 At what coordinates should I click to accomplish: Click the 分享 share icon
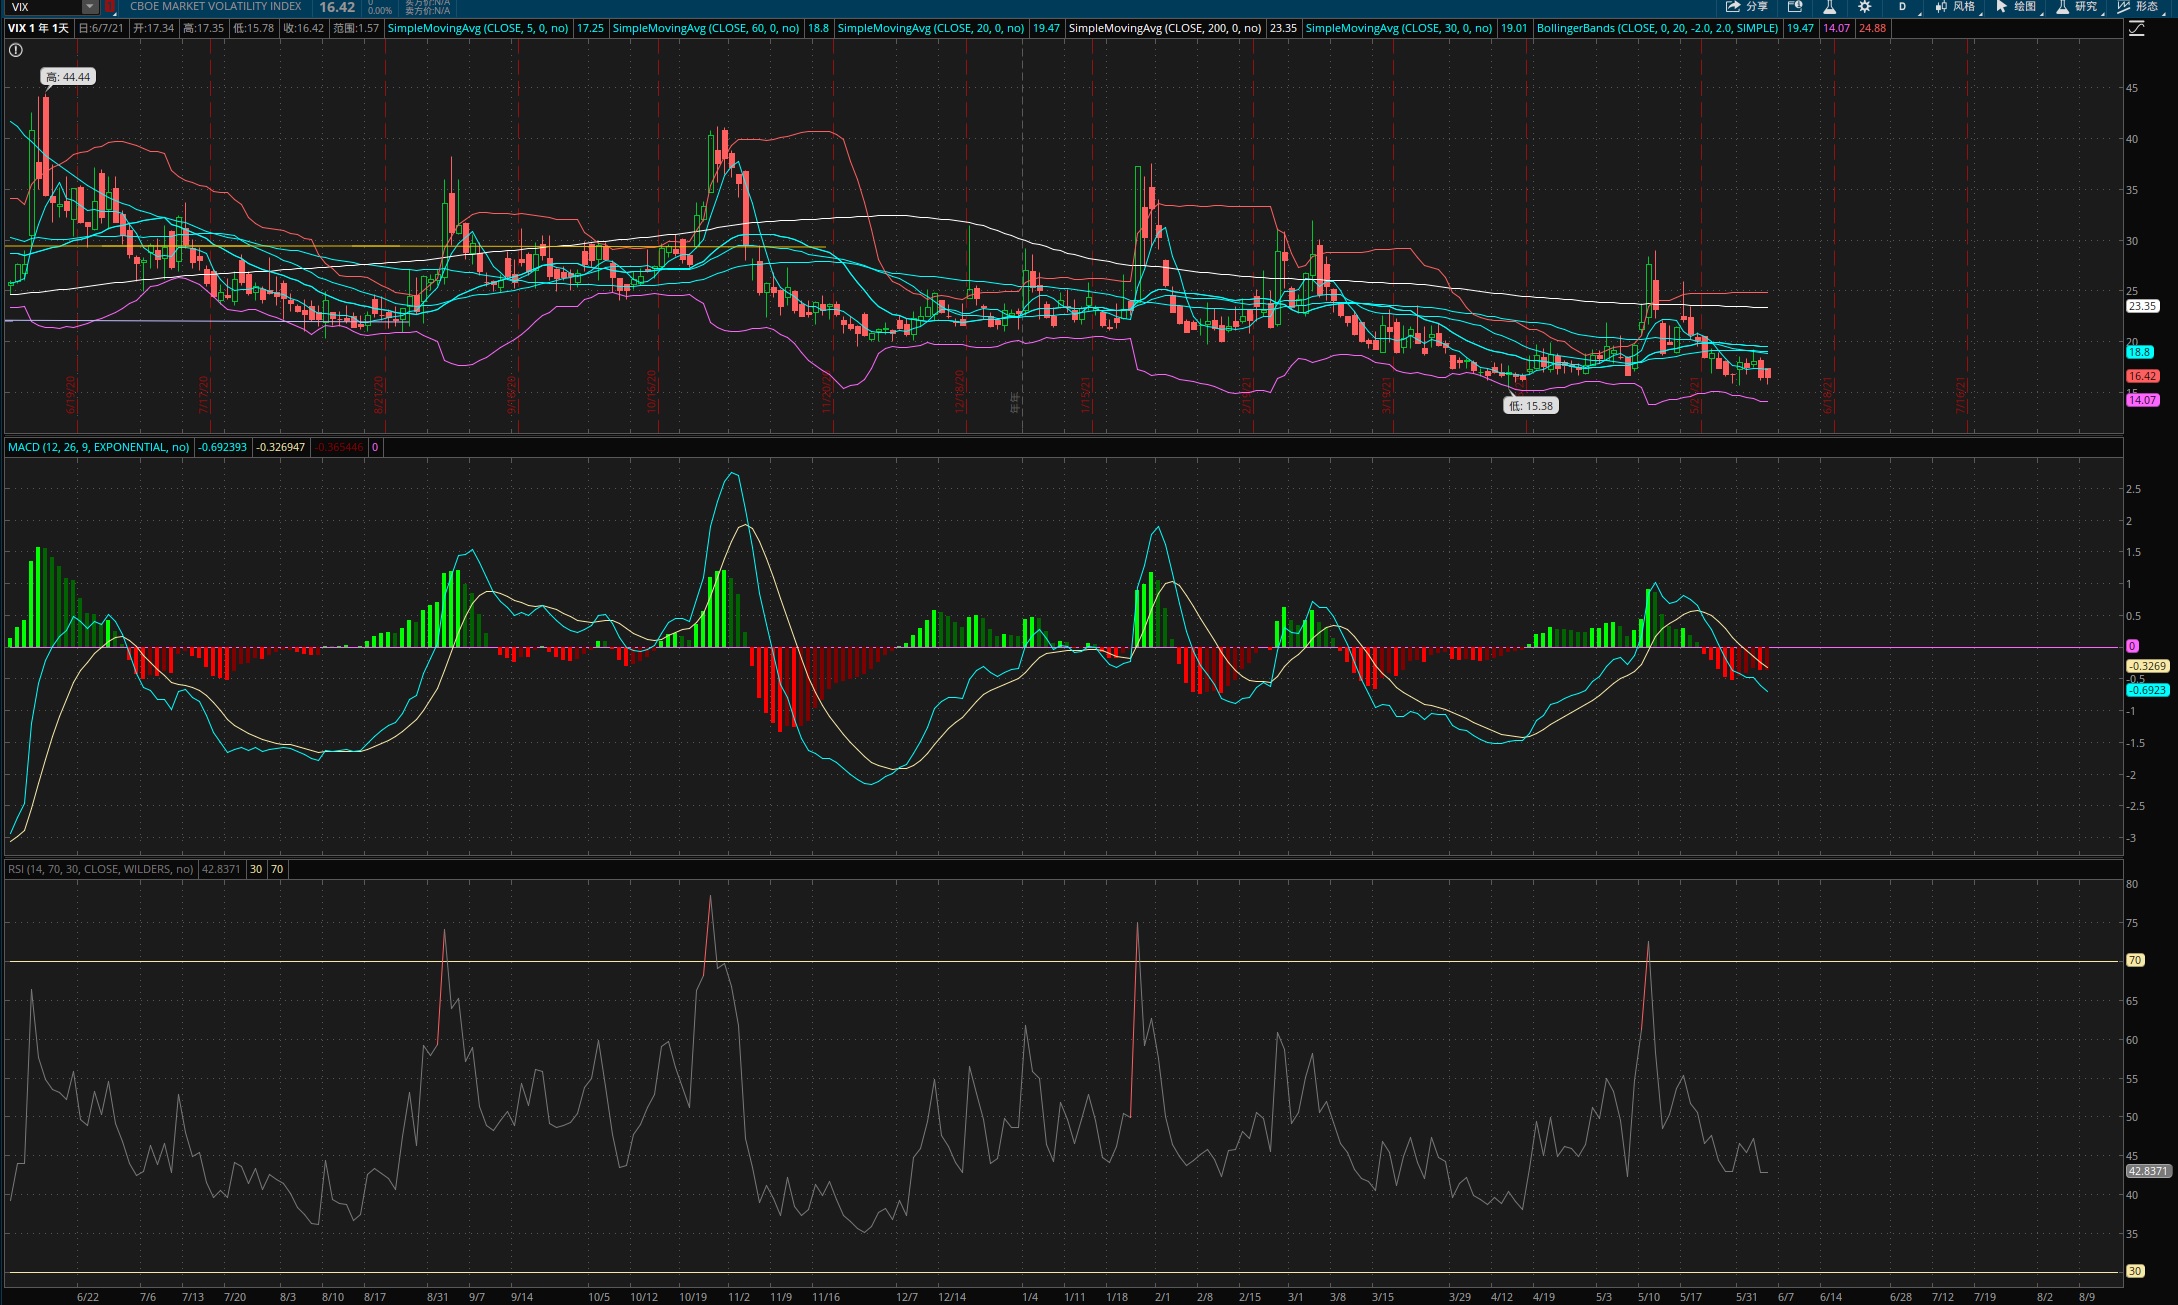[x=1747, y=6]
